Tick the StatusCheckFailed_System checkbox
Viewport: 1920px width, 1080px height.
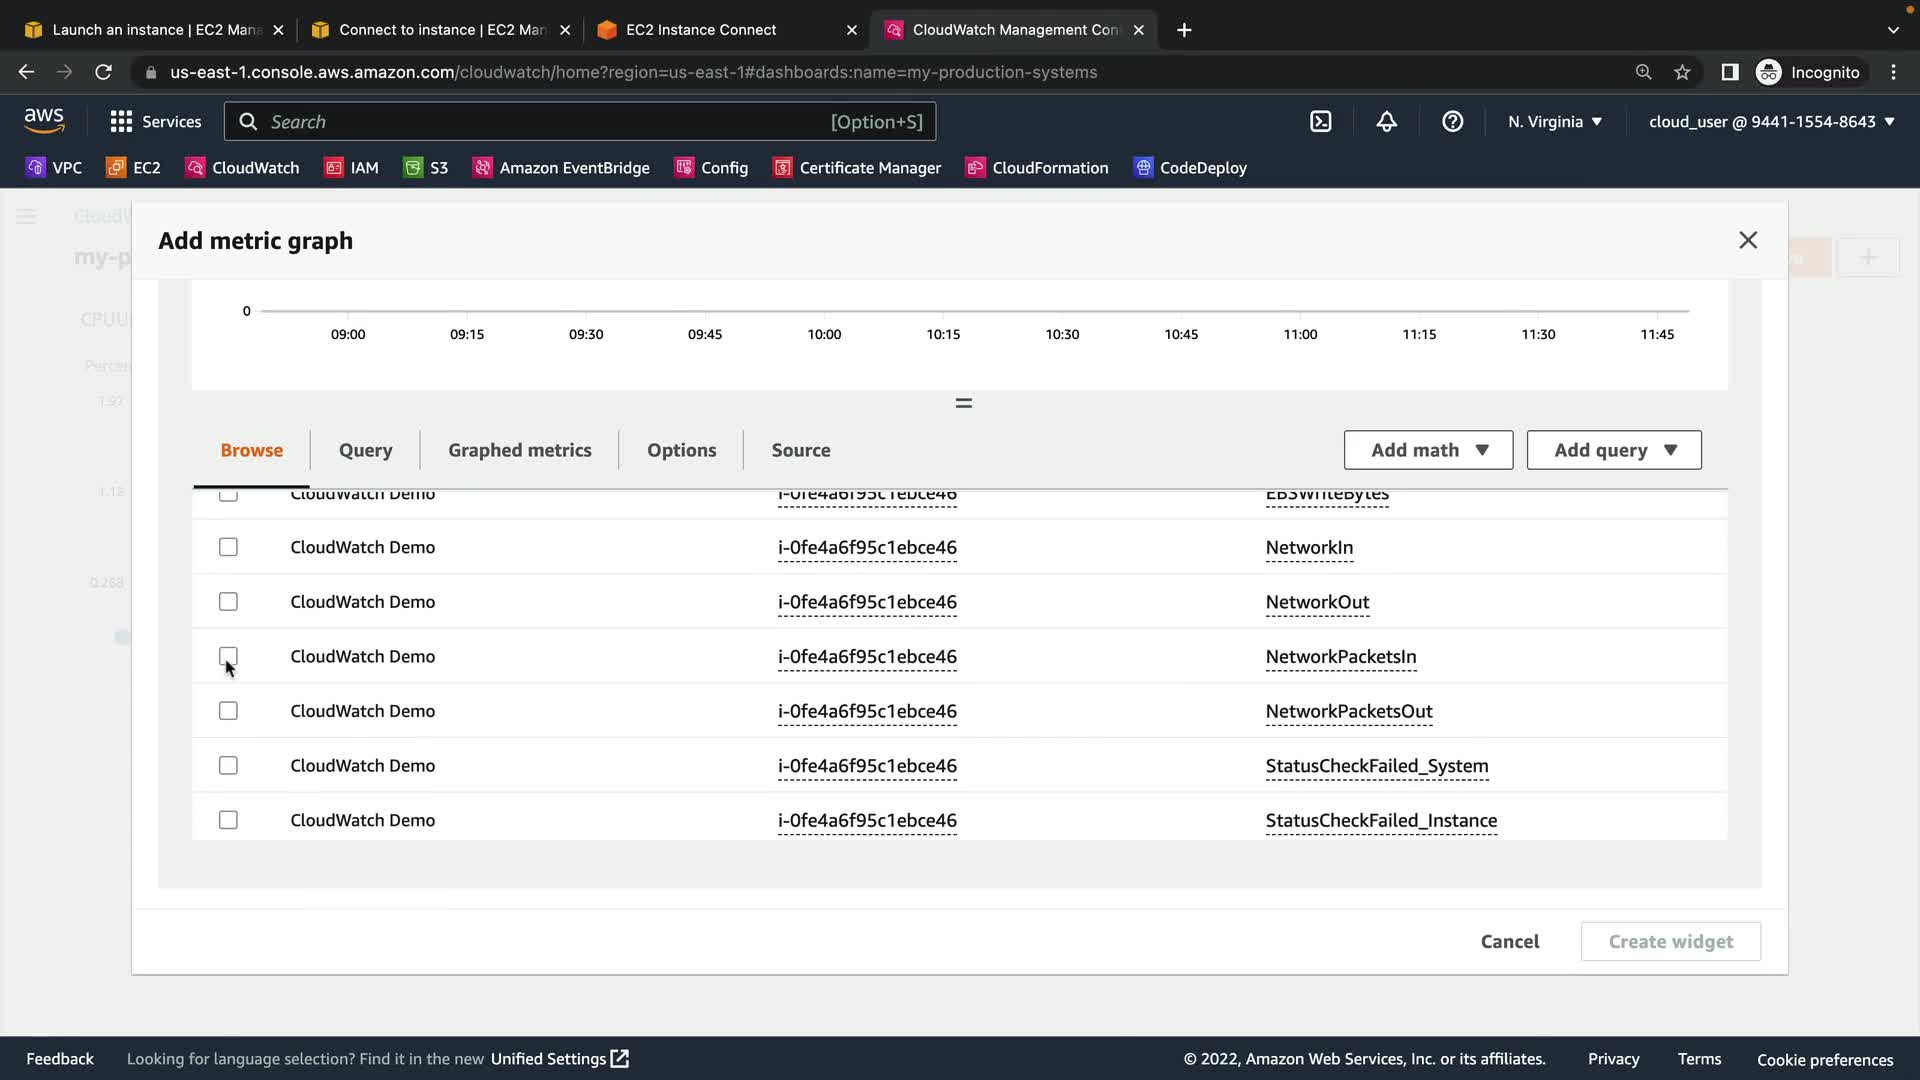[228, 766]
